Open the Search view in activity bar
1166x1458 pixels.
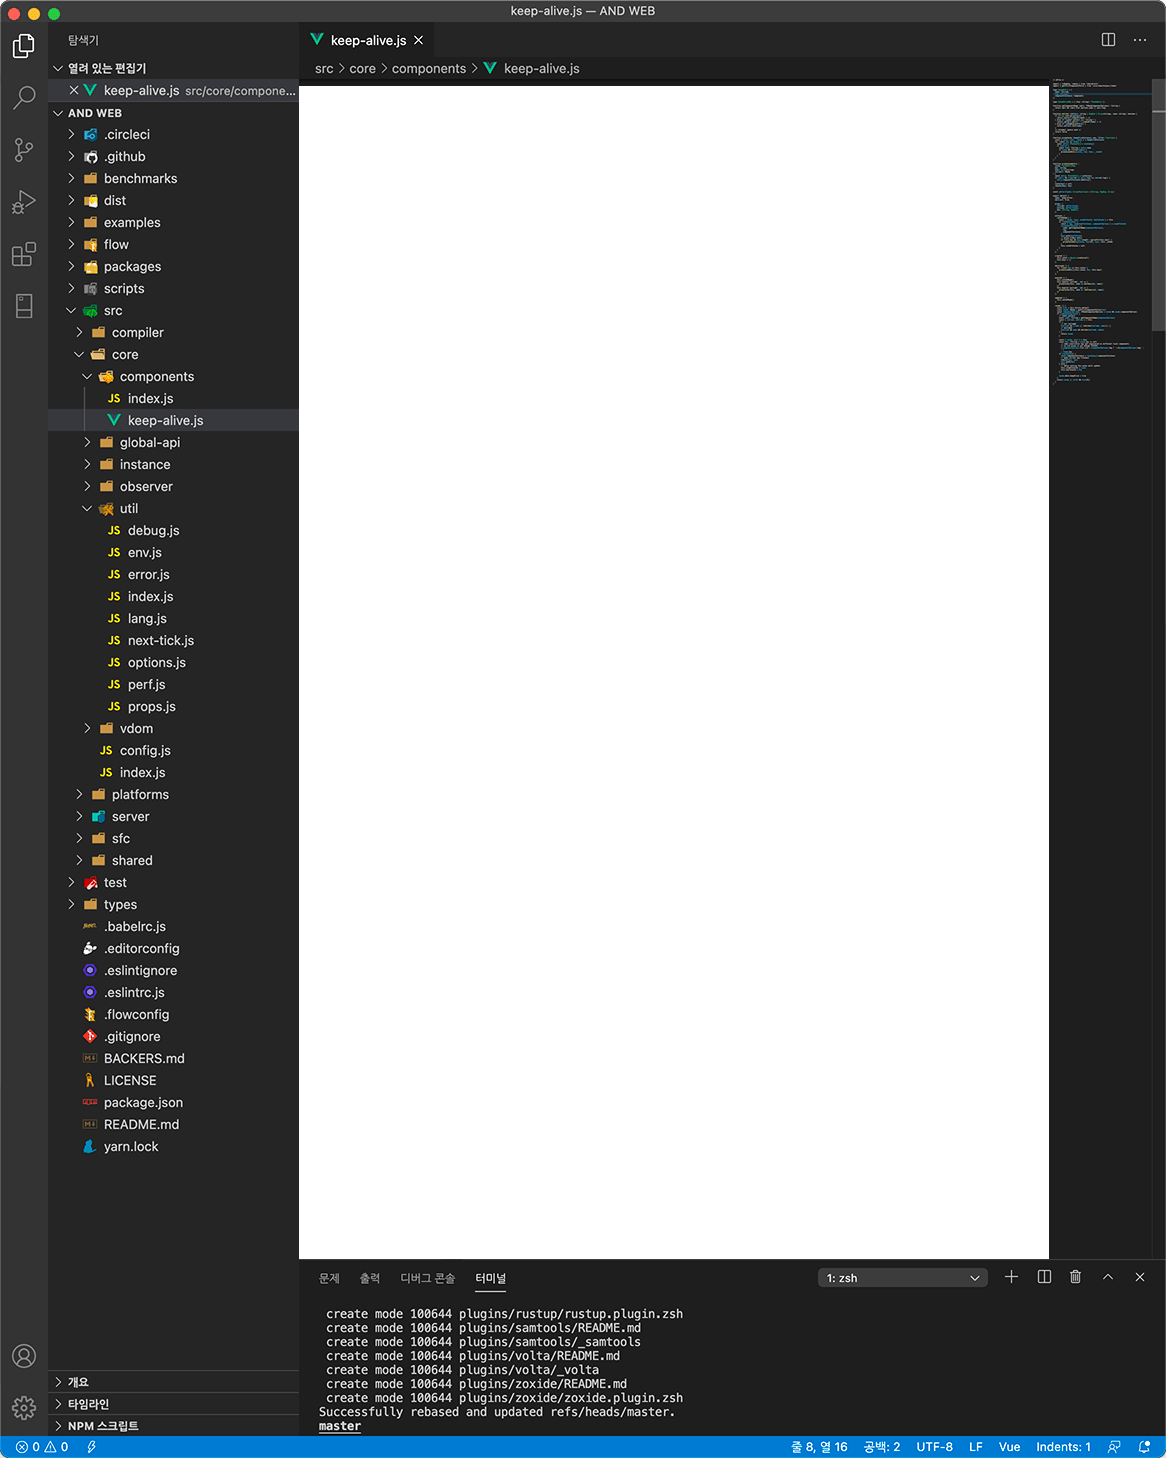pos(24,97)
